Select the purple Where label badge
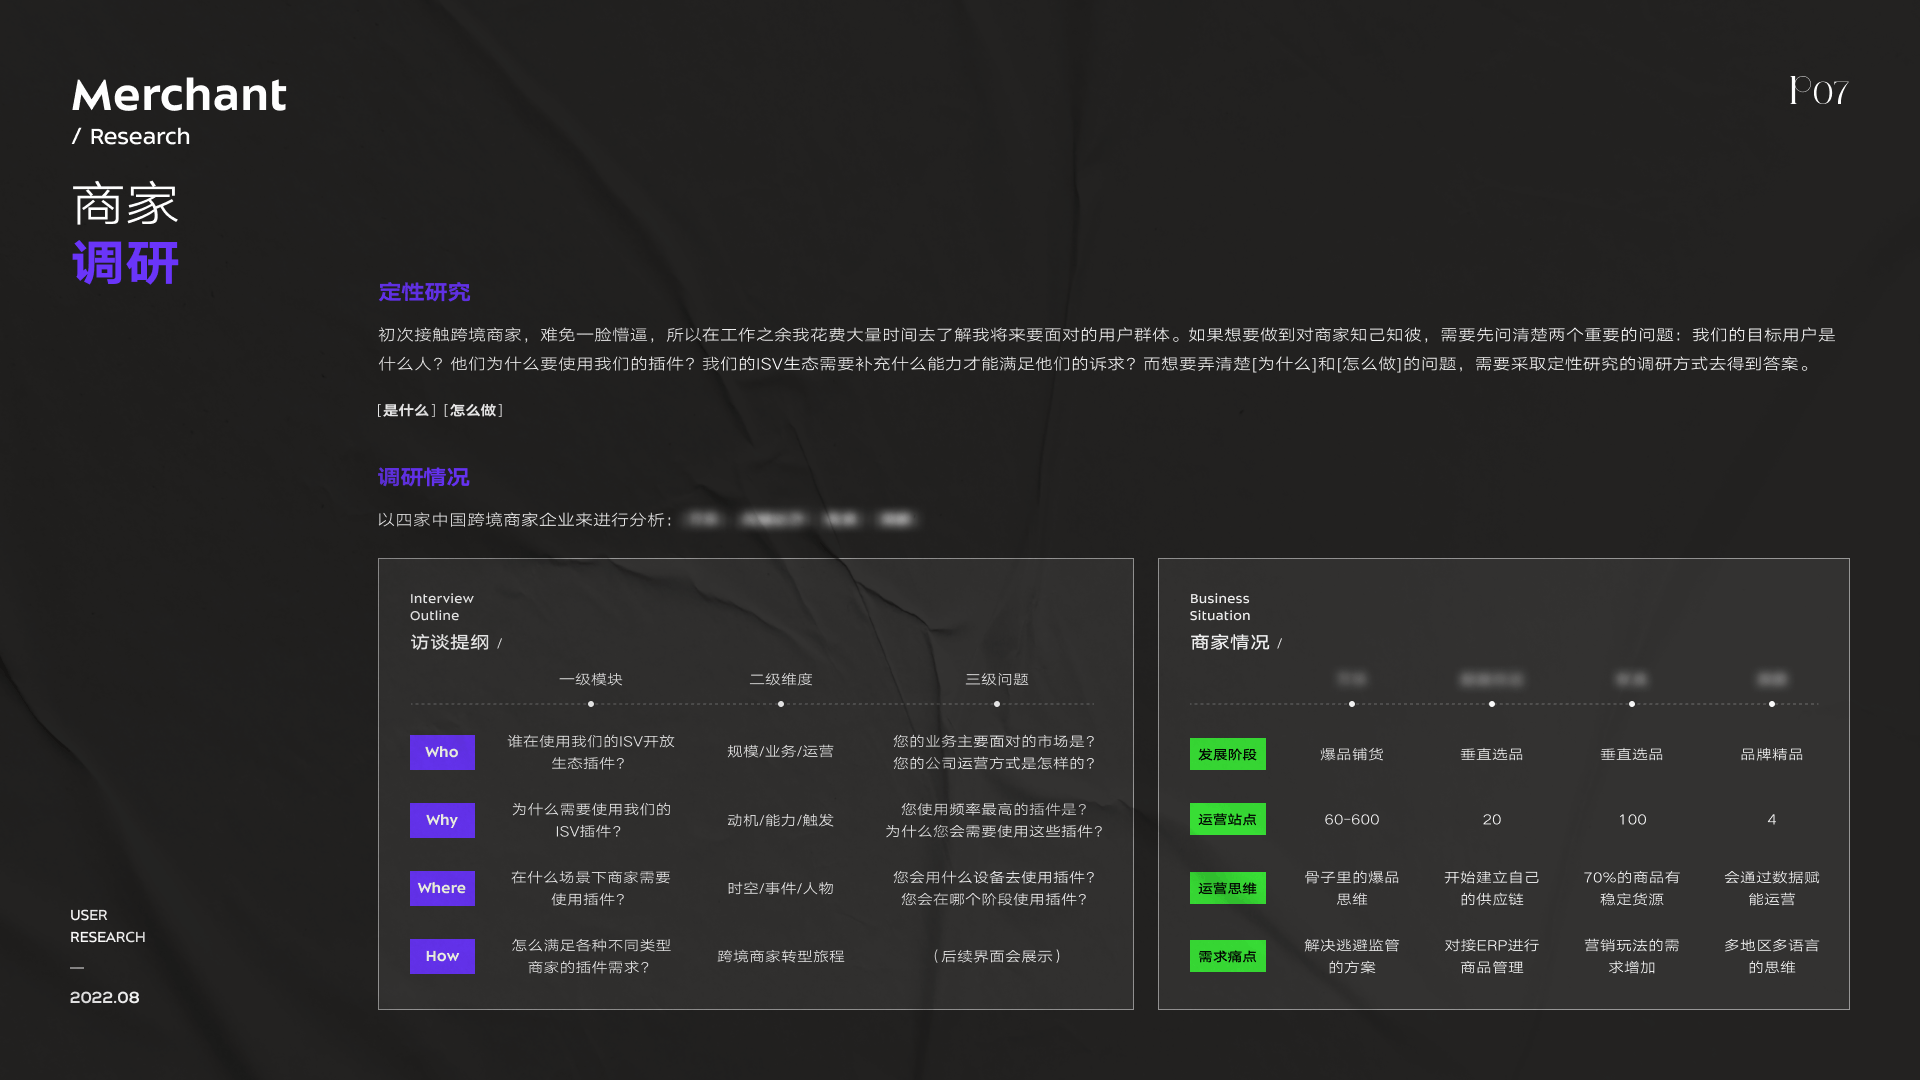 (442, 888)
